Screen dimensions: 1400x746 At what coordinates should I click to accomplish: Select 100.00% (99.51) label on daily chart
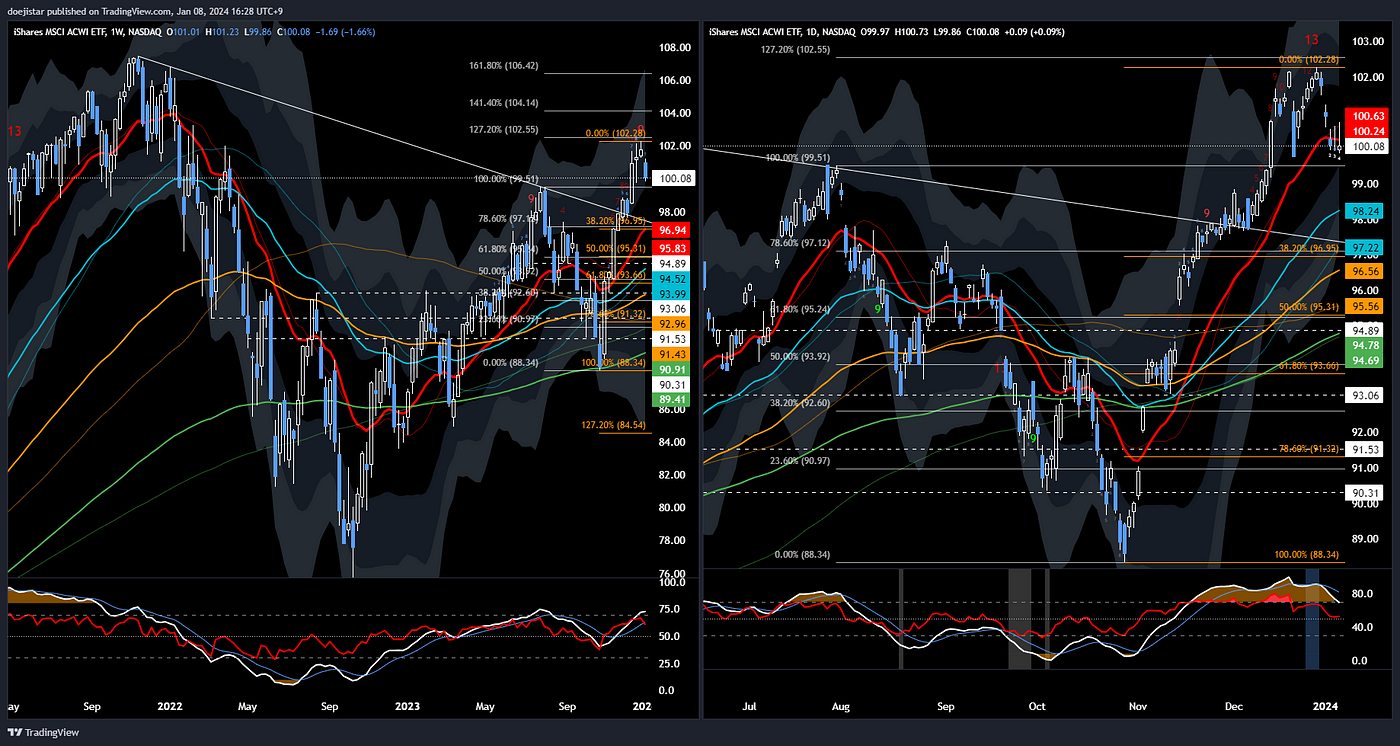799,158
